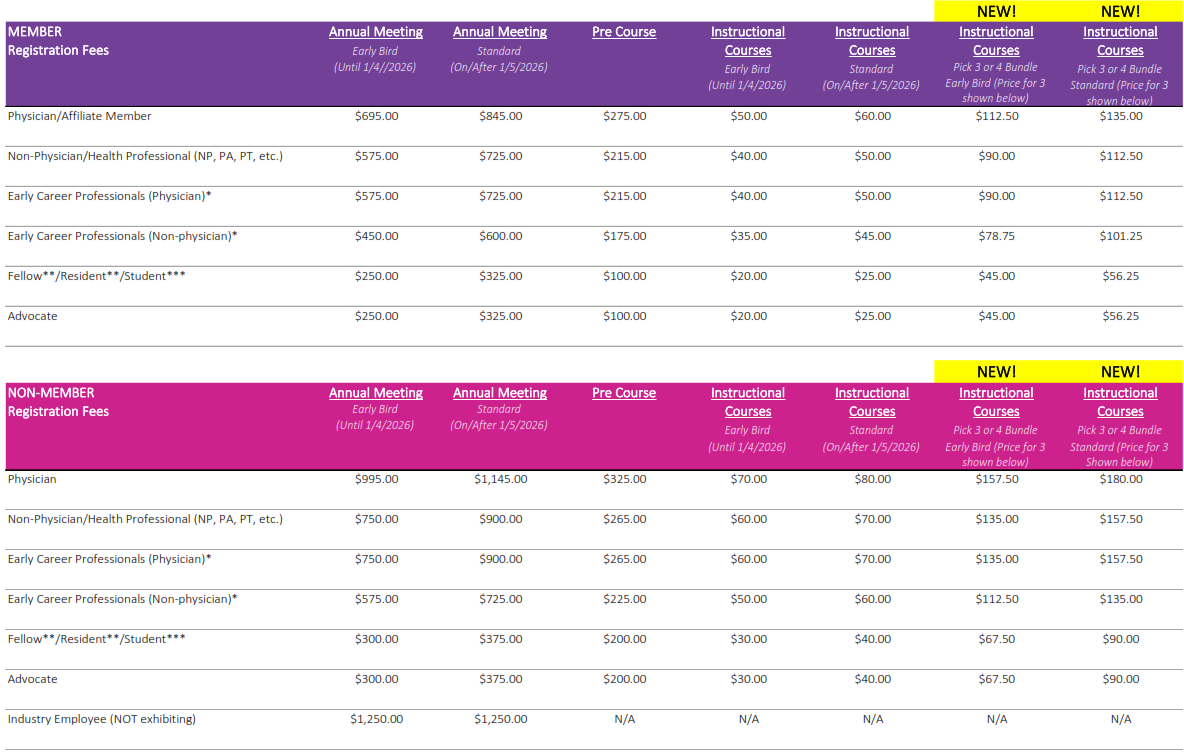Click the Industry Employee (NOT exhibiting) row label
The image size is (1184, 754).
[x=98, y=719]
